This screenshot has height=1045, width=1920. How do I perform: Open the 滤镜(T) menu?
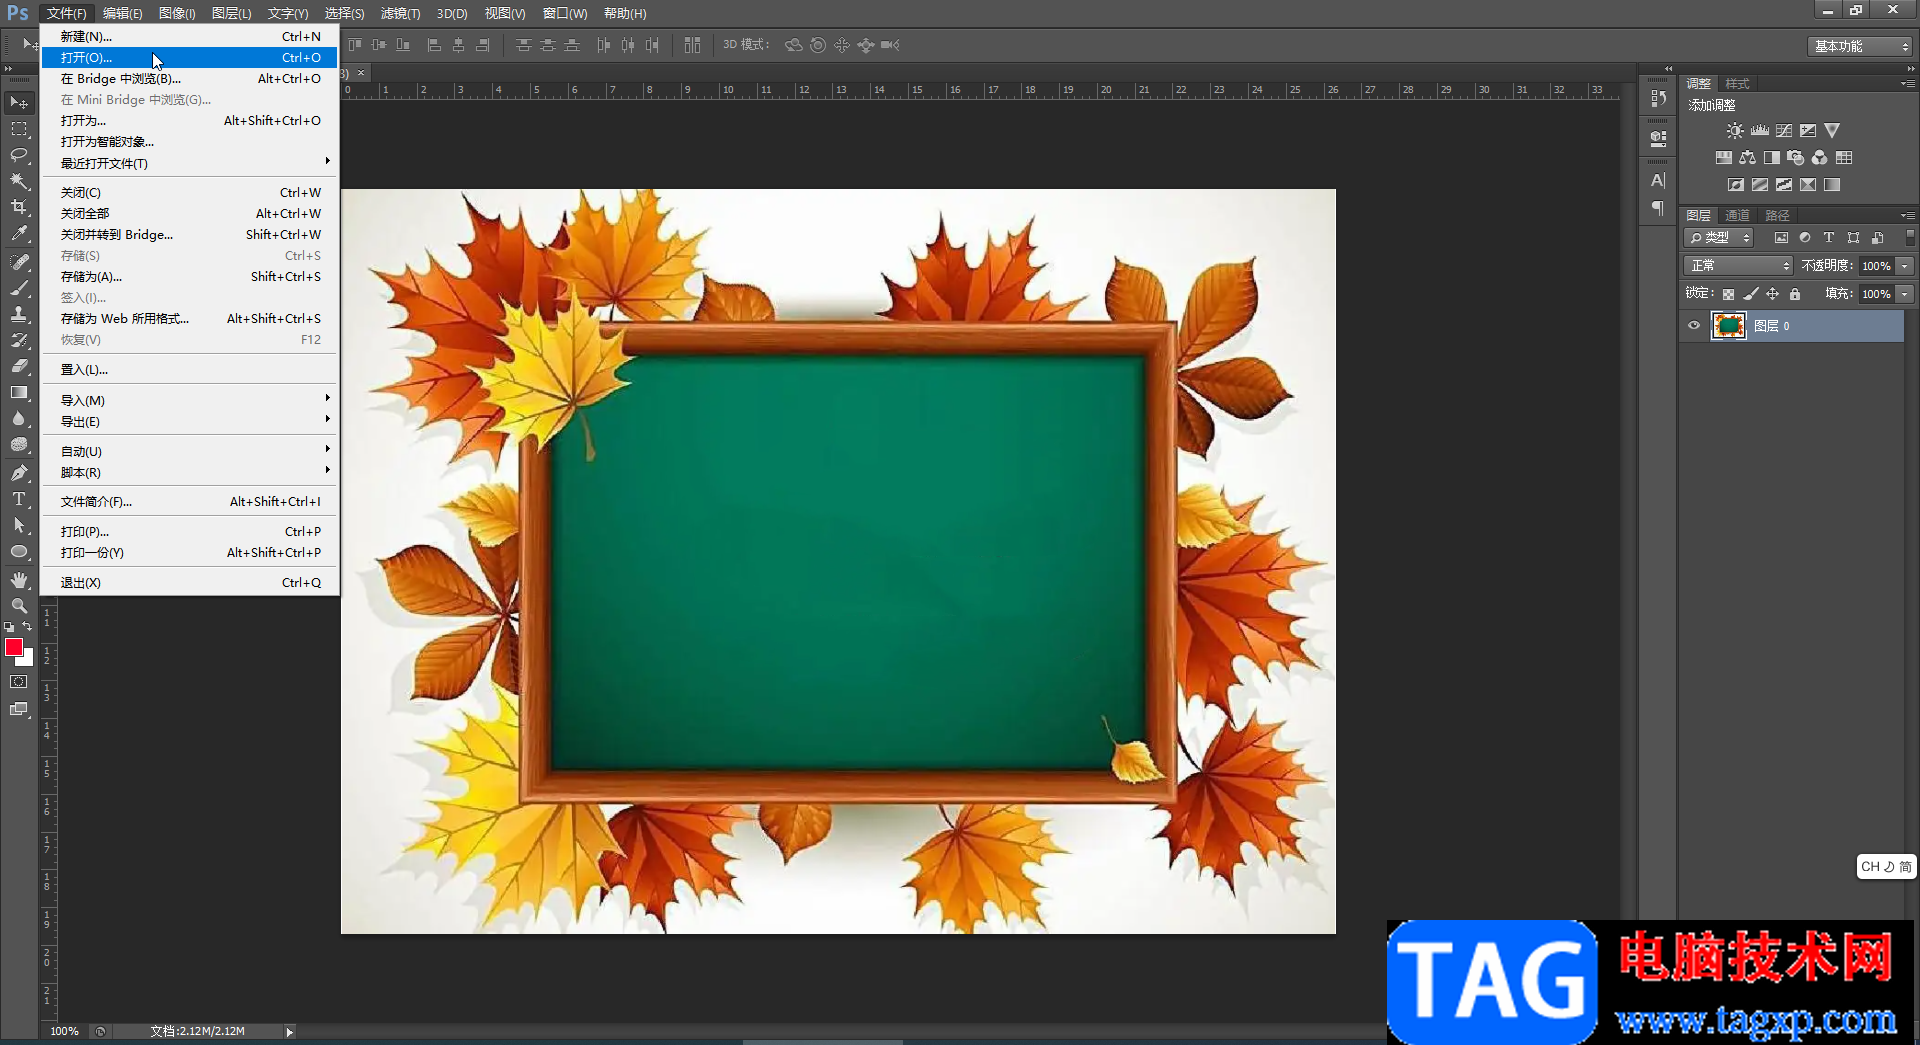click(x=400, y=13)
